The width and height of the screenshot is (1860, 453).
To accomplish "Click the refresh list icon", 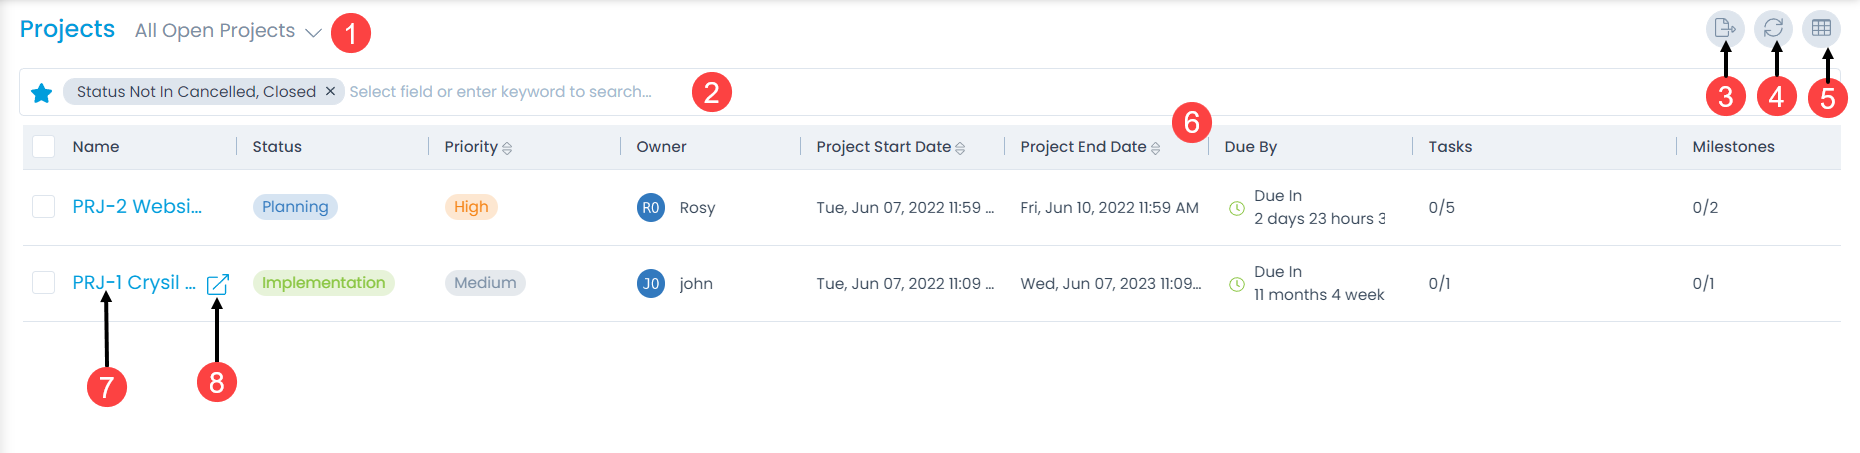I will pos(1773,28).
